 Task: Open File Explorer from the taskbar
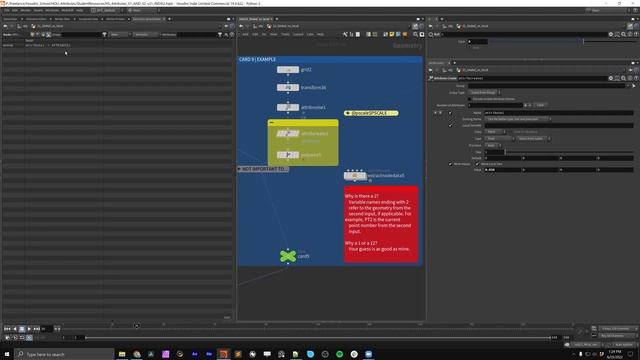coord(122,354)
